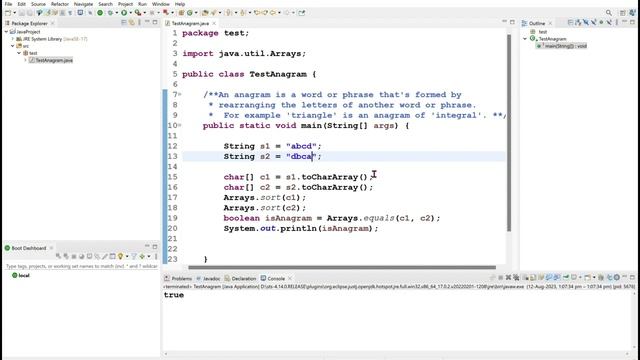Screen dimensions: 640x360
Task: Switch to the Declaration tab
Action: coord(240,278)
